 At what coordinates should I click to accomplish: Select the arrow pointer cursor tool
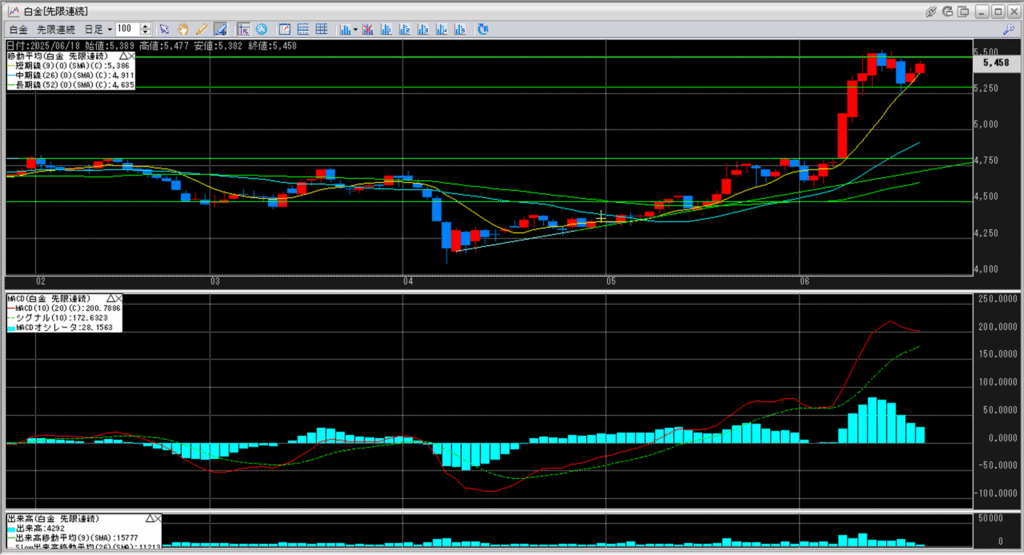(165, 29)
